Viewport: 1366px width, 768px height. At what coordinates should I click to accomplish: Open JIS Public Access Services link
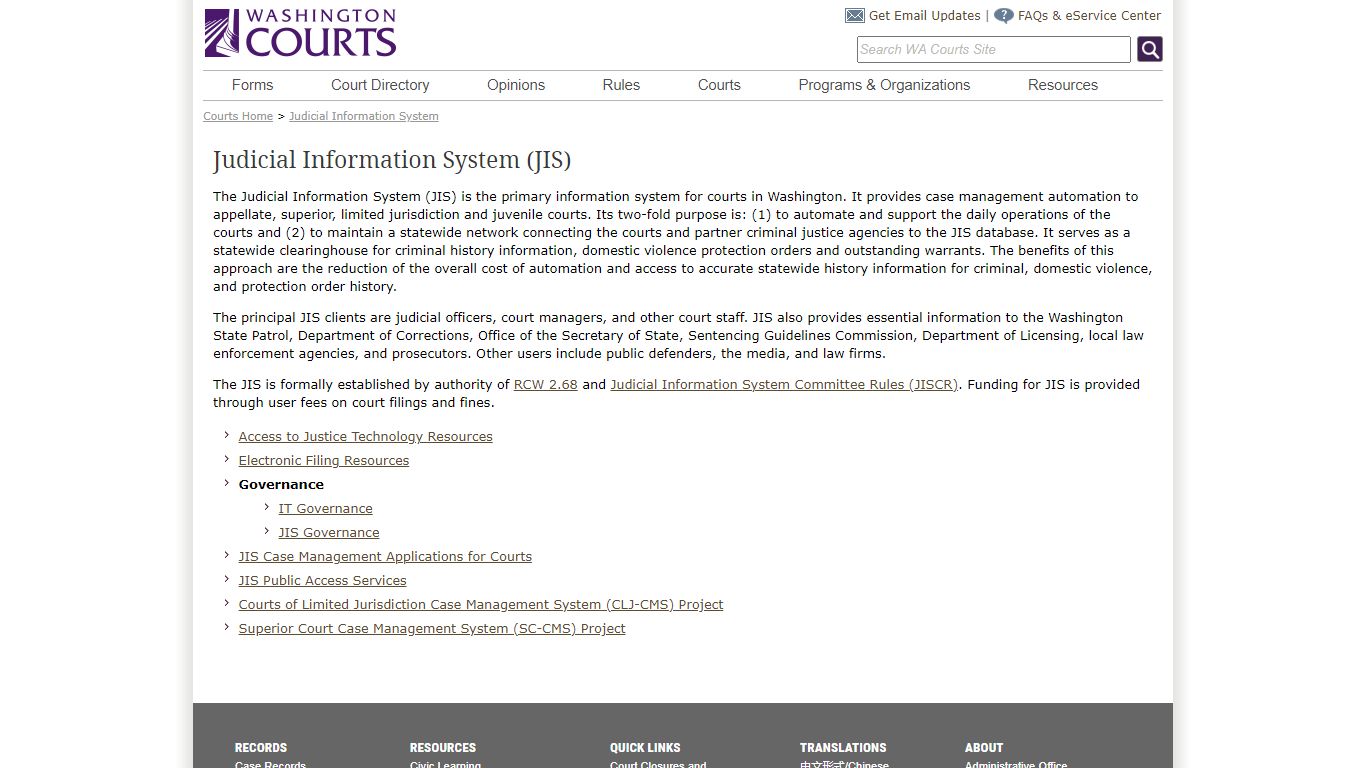322,580
